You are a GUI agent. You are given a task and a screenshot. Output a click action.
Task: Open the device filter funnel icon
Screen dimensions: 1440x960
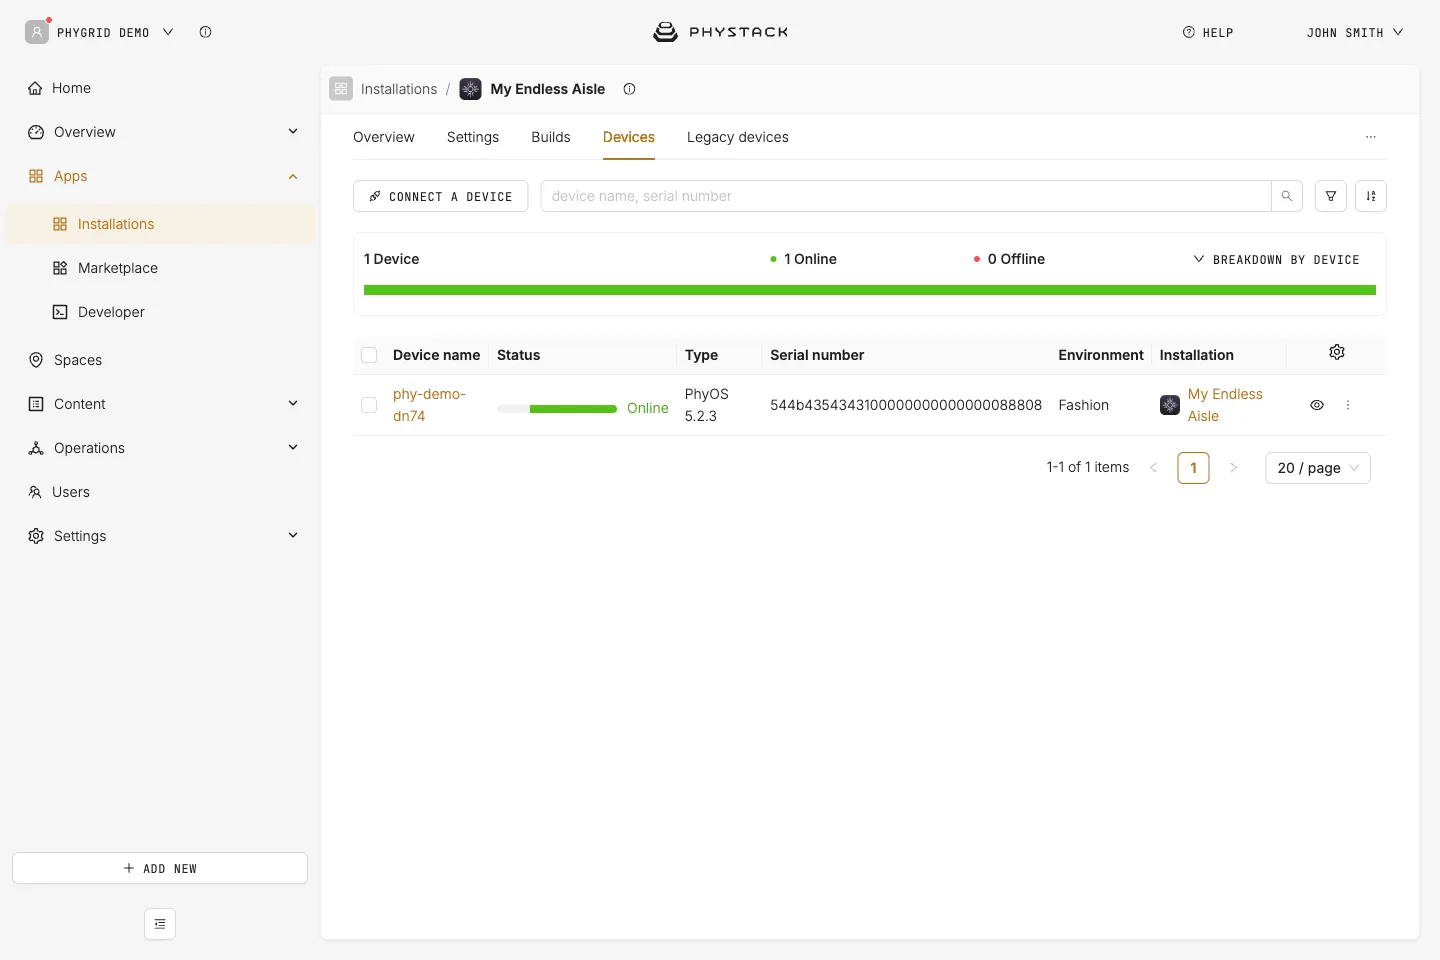[x=1331, y=196]
